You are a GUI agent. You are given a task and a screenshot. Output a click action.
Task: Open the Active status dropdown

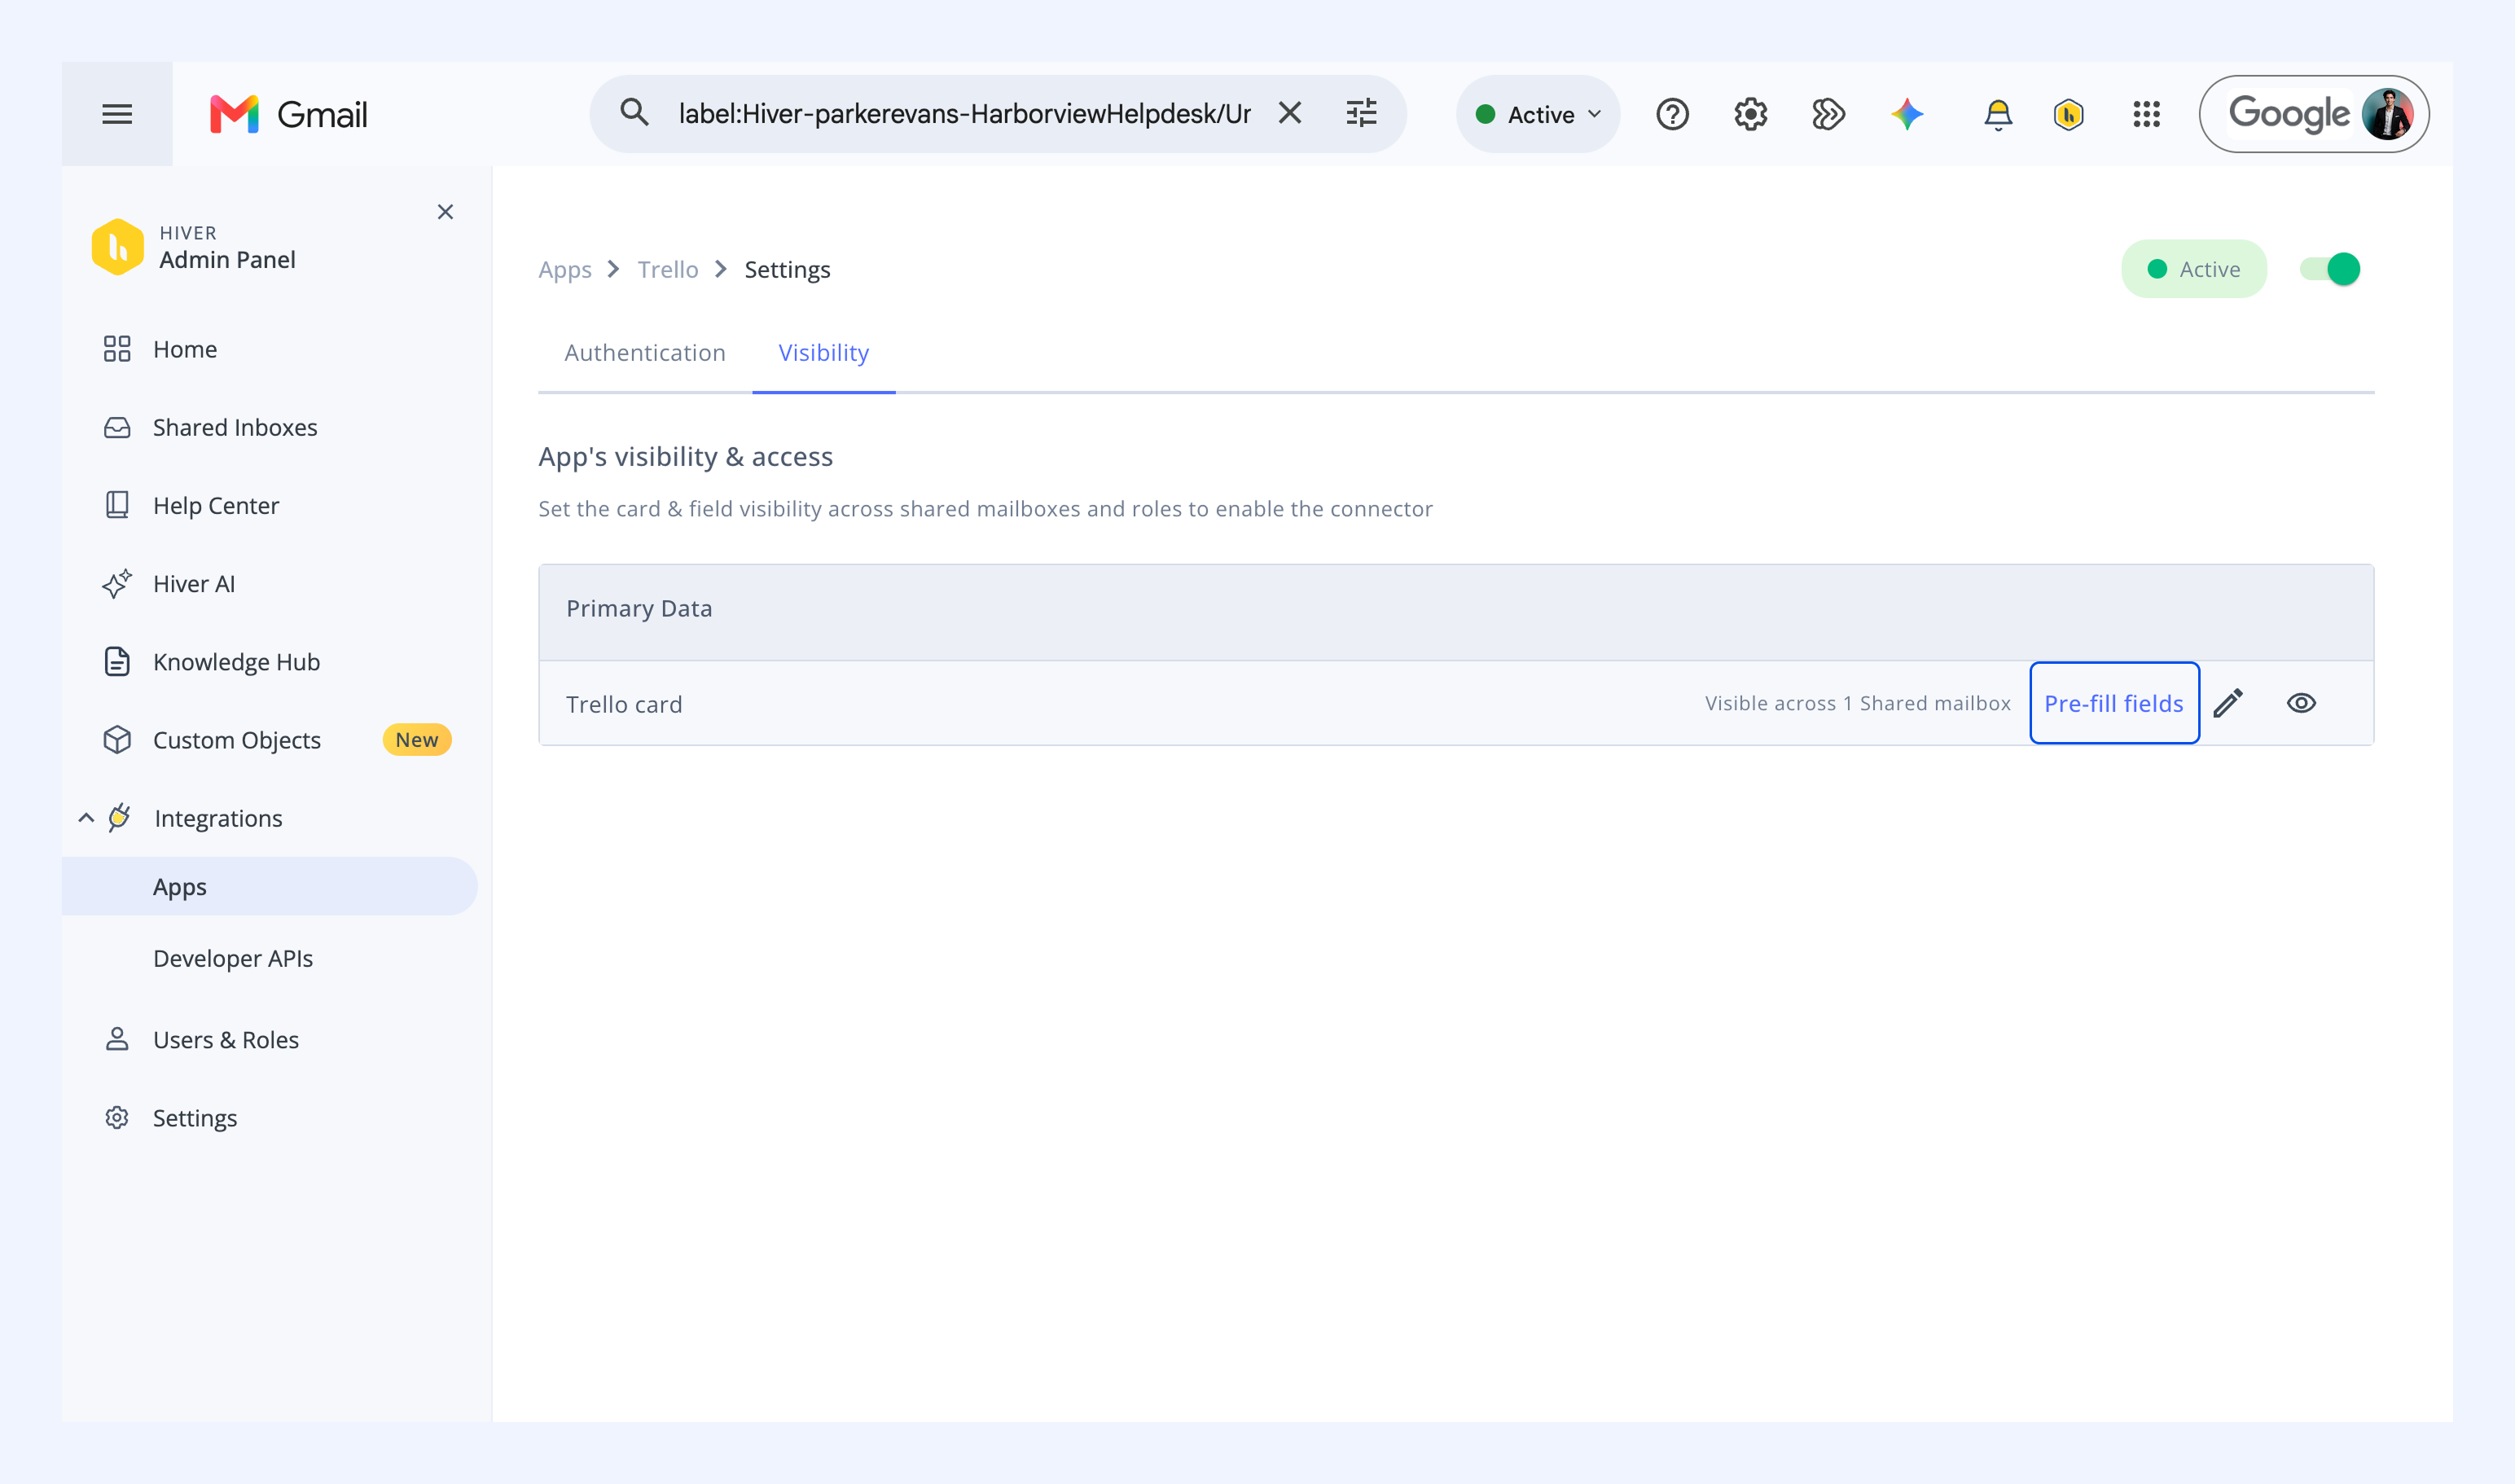pos(1538,114)
